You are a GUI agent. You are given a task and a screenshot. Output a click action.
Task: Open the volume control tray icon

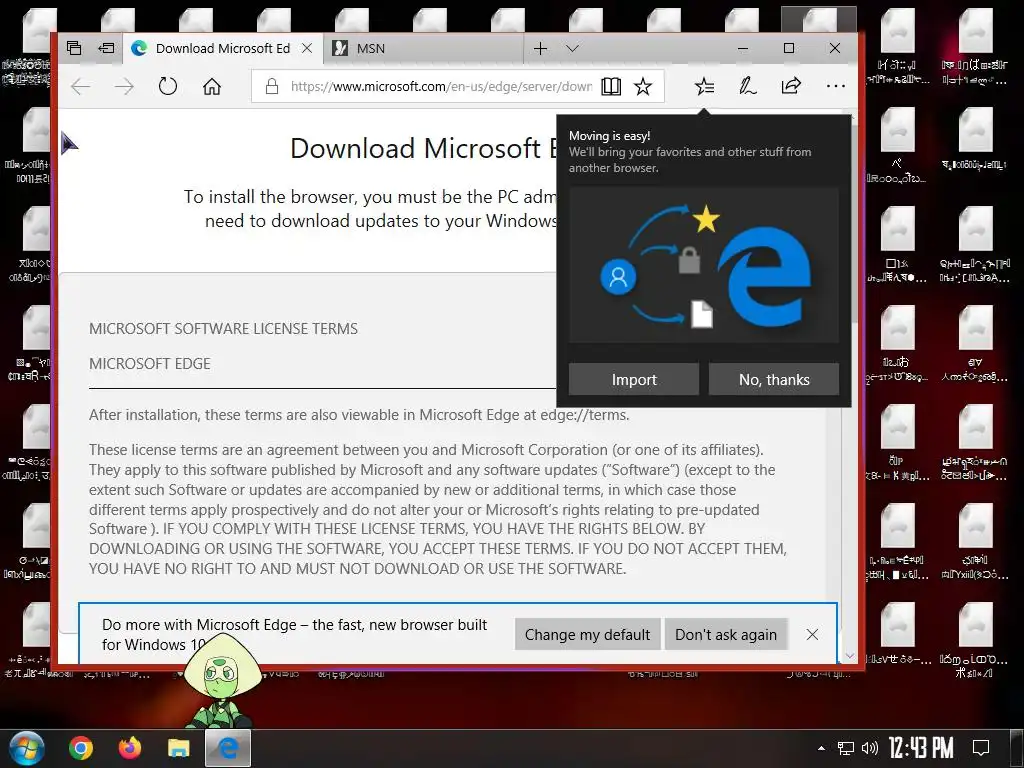[x=869, y=748]
